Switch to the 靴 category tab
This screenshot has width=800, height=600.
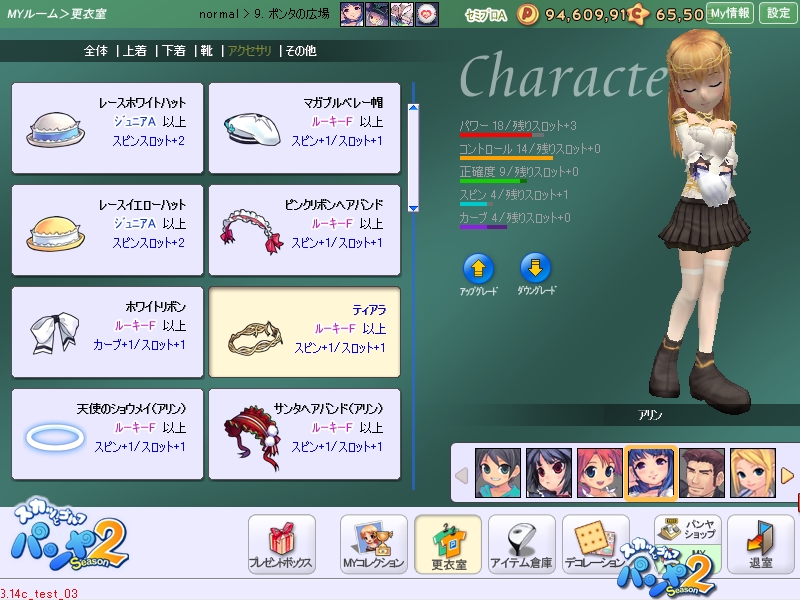[x=208, y=50]
